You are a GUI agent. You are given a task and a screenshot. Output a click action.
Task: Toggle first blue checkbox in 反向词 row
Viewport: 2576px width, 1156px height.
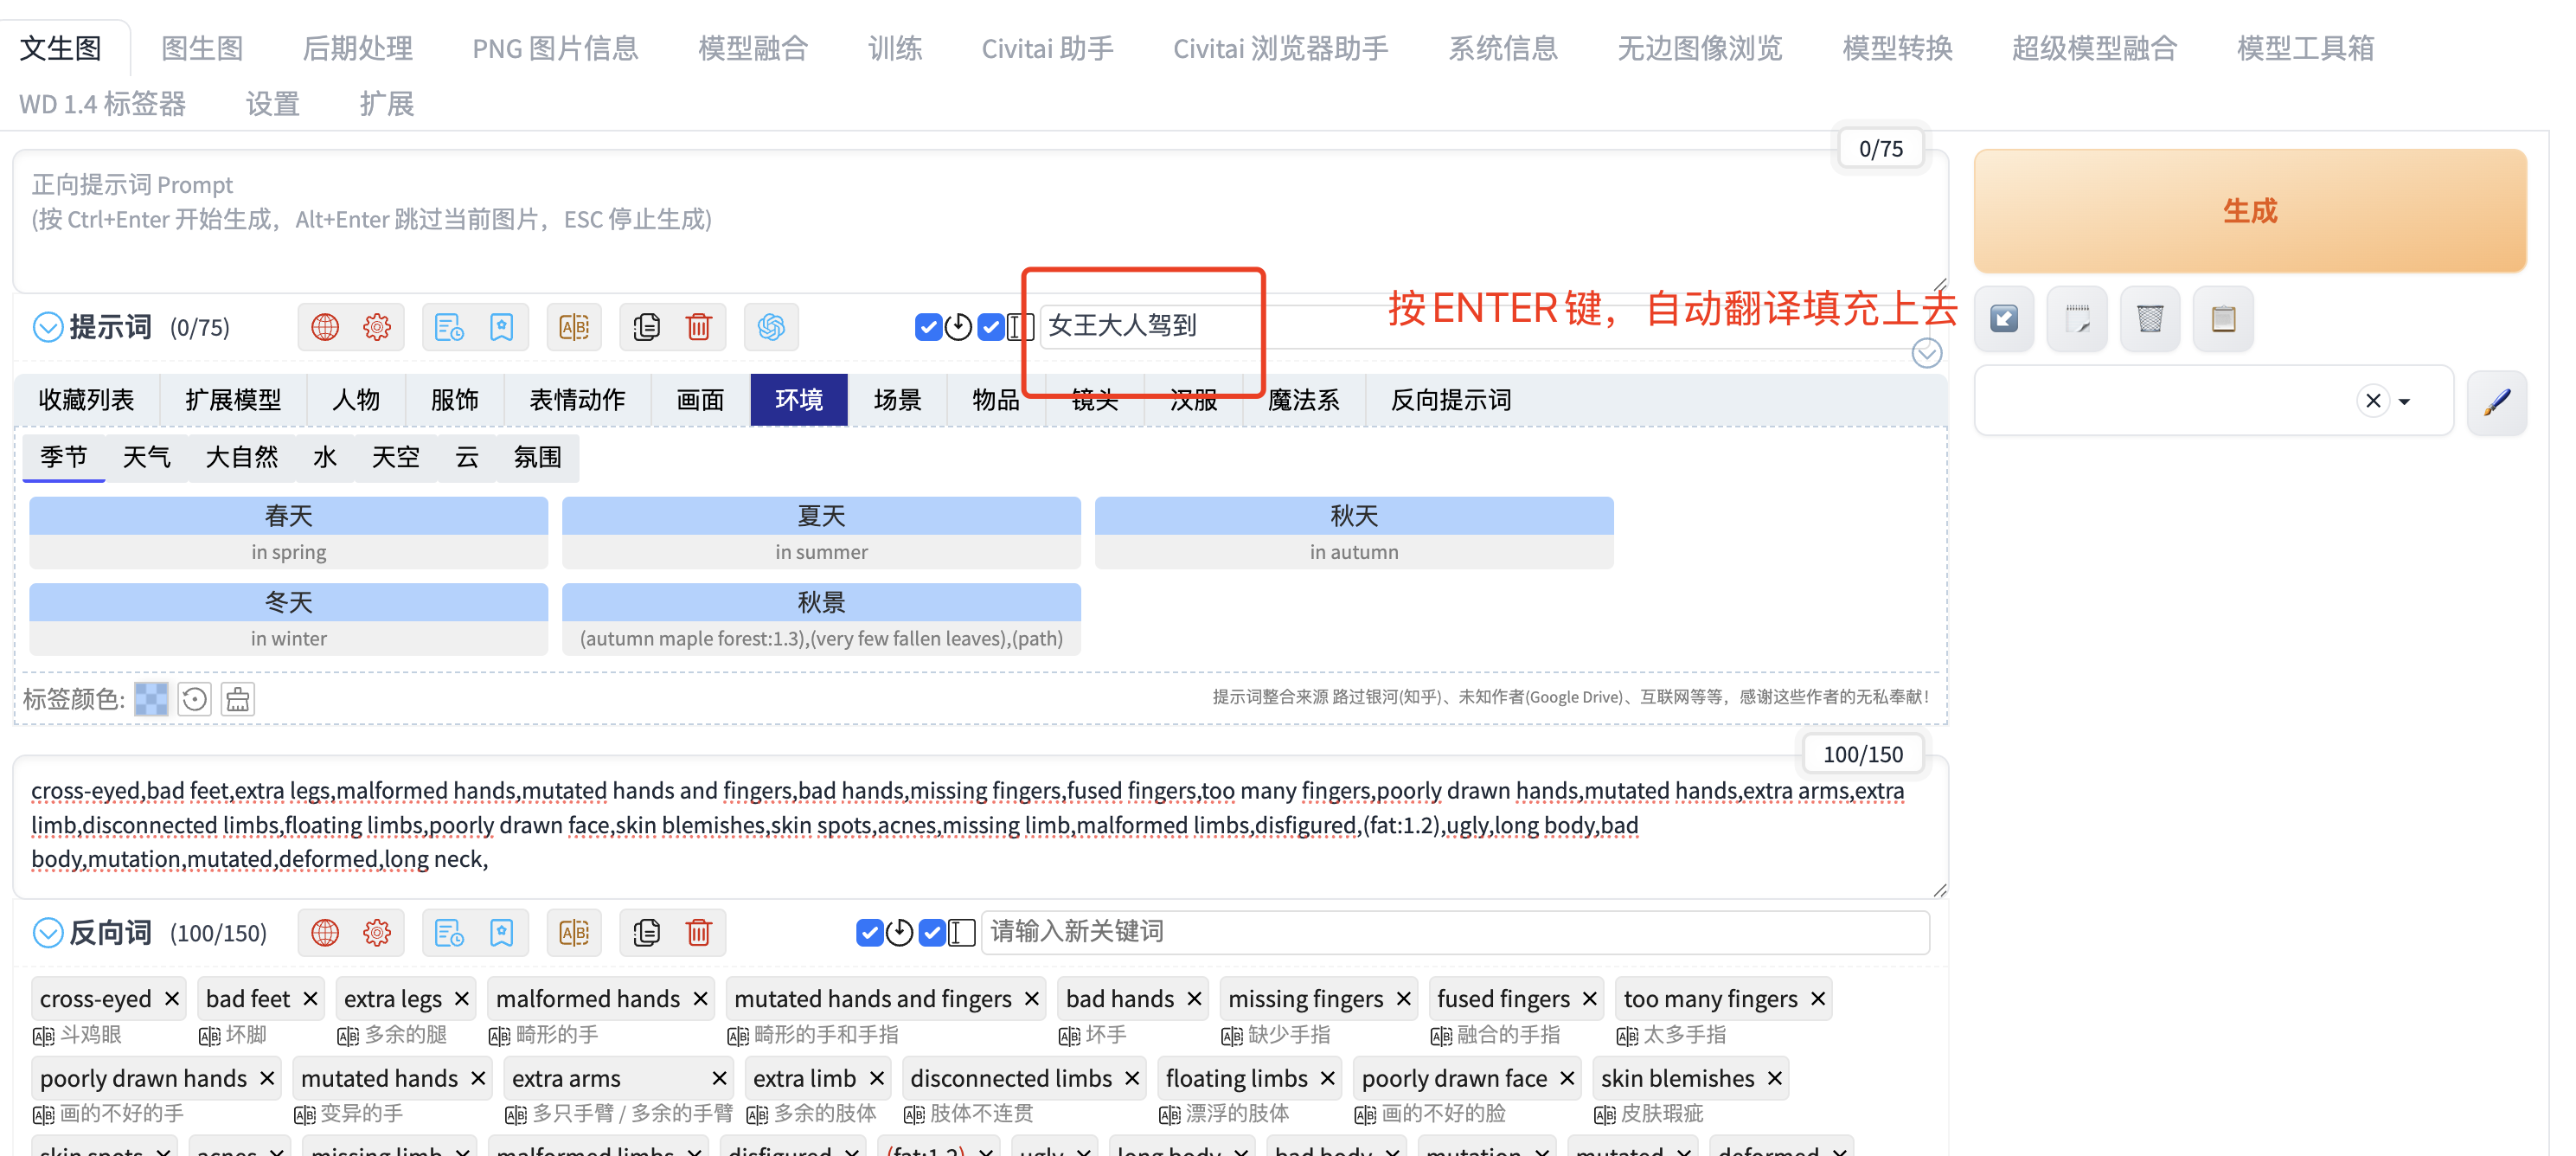coord(869,933)
